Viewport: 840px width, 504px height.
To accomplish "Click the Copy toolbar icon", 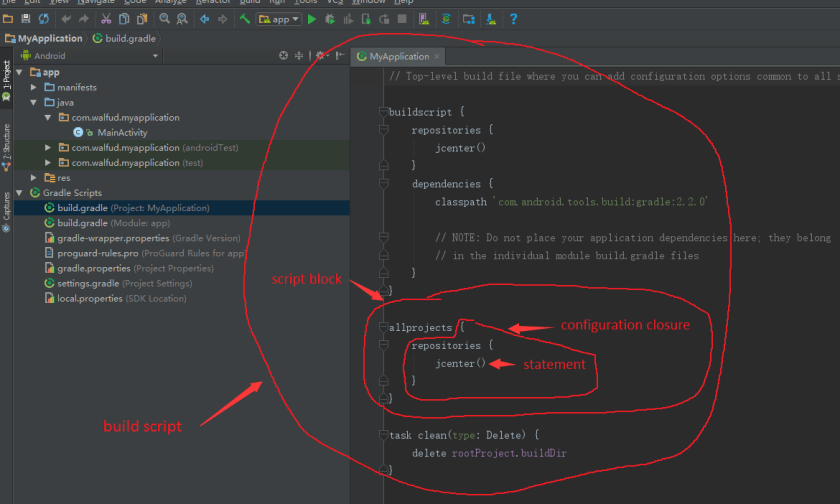I will [x=124, y=19].
